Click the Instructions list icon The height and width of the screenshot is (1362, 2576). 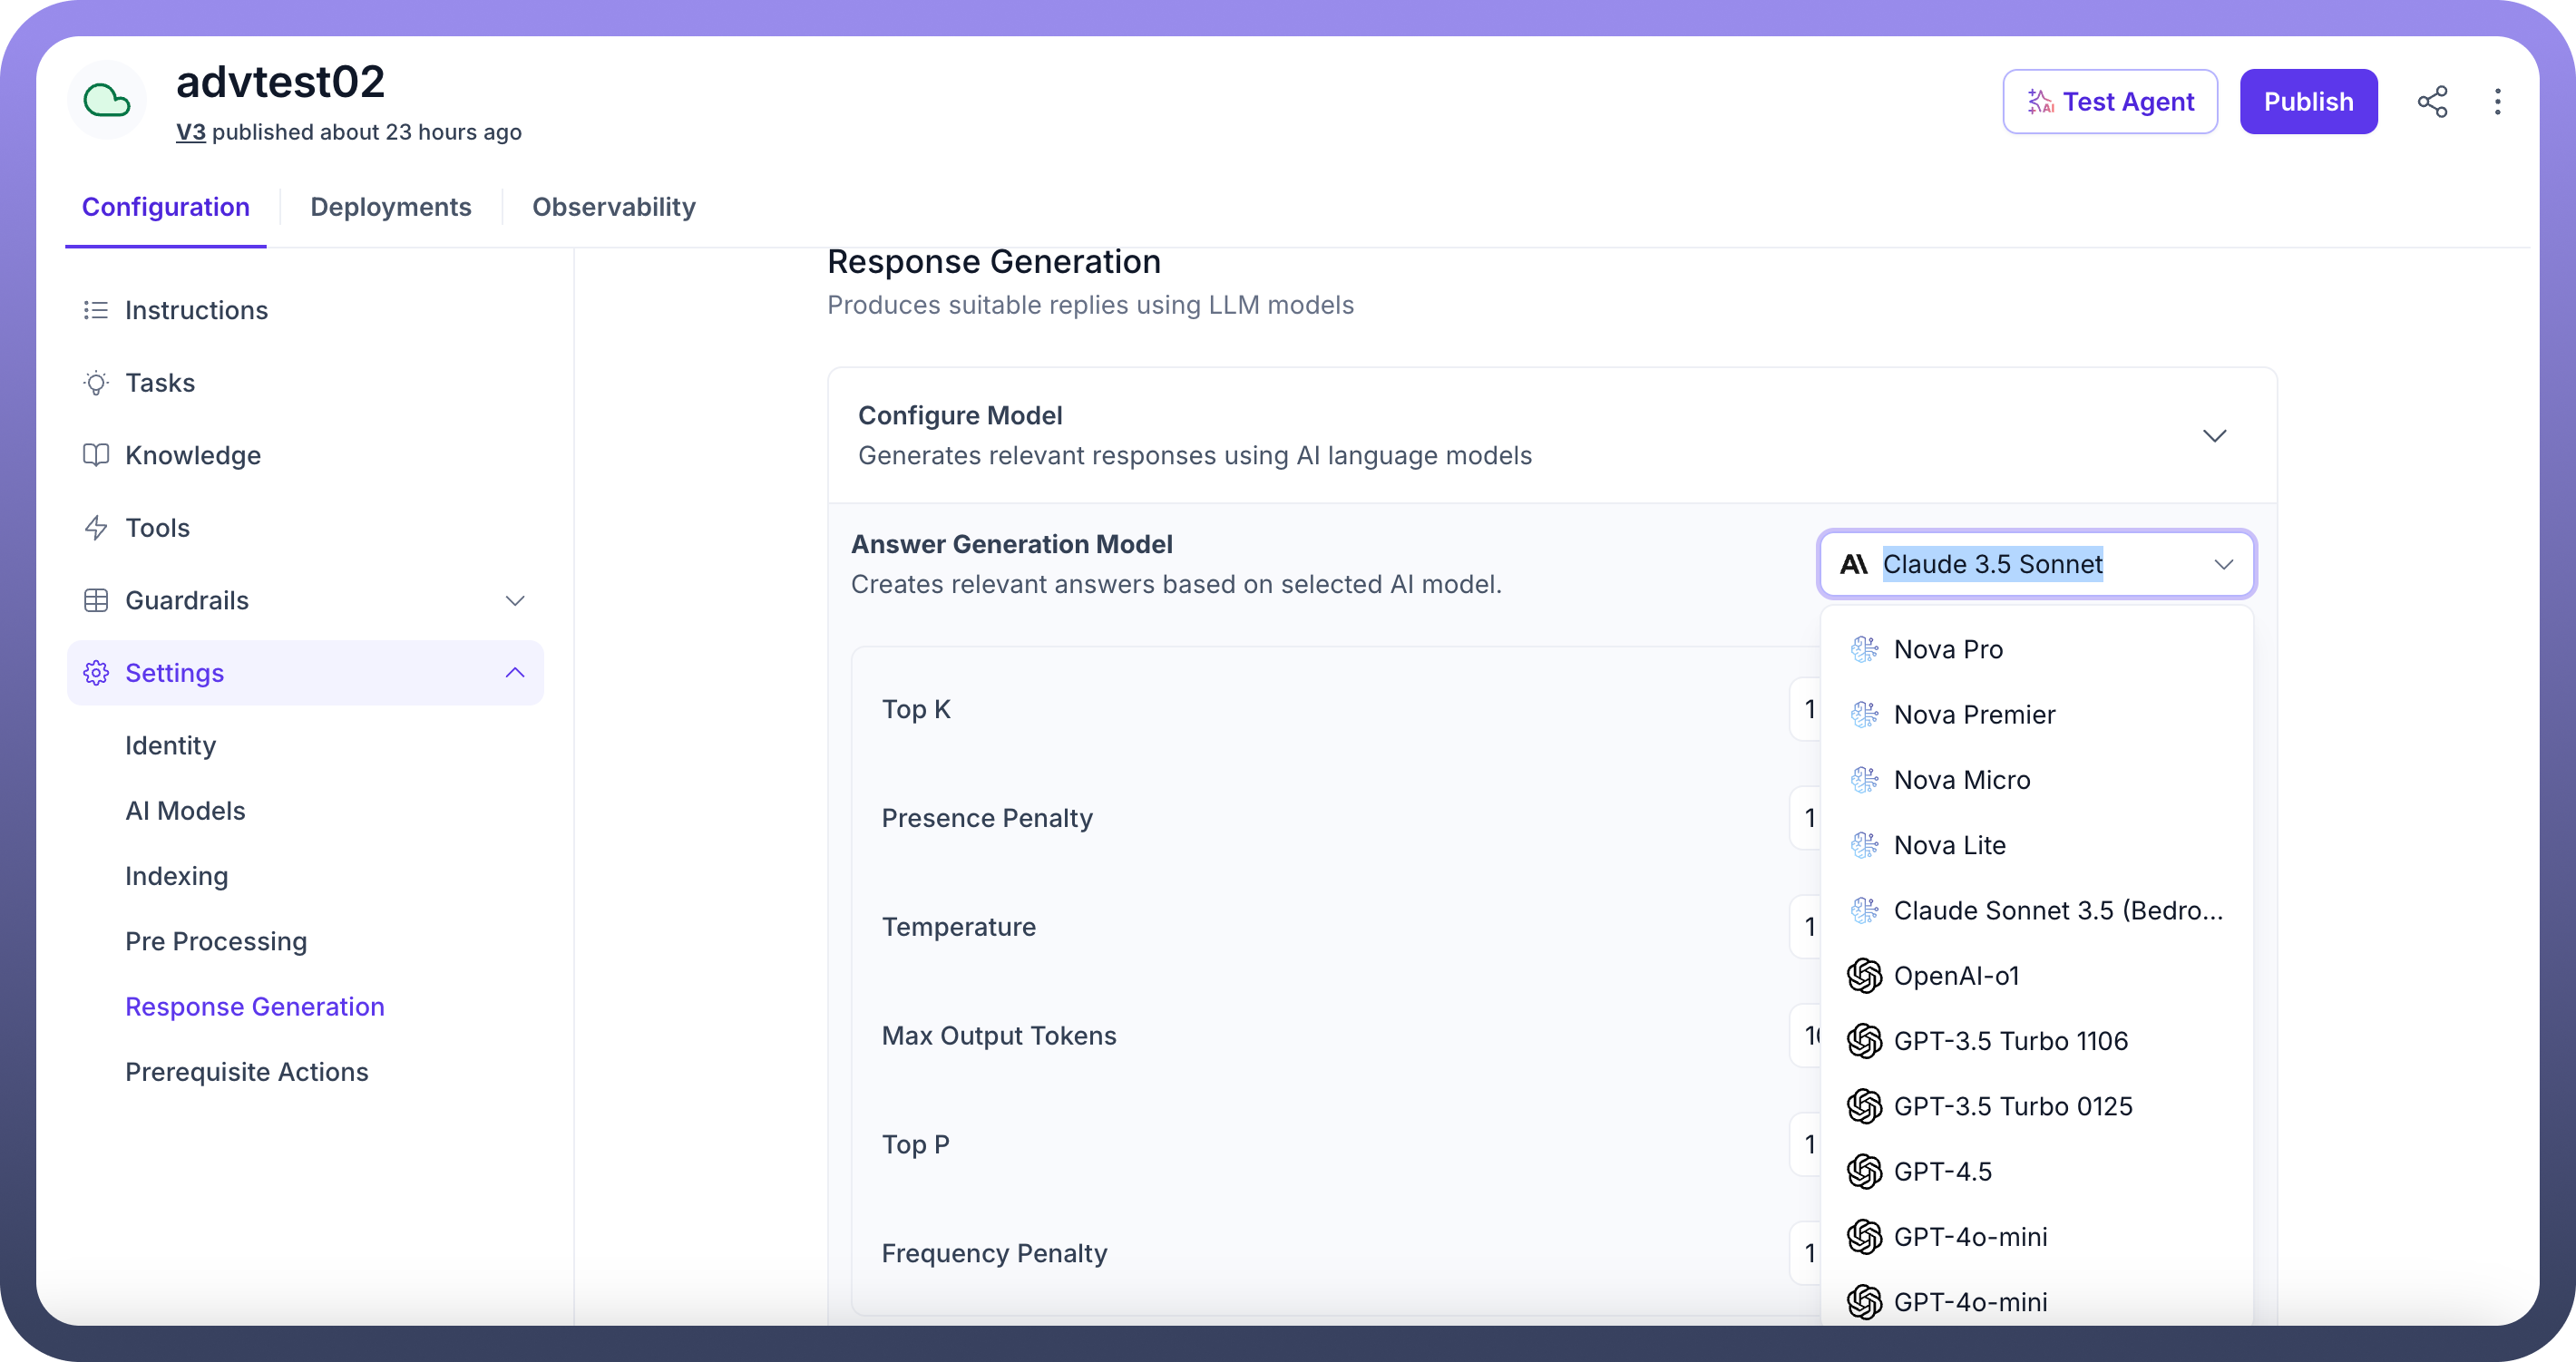click(x=96, y=310)
